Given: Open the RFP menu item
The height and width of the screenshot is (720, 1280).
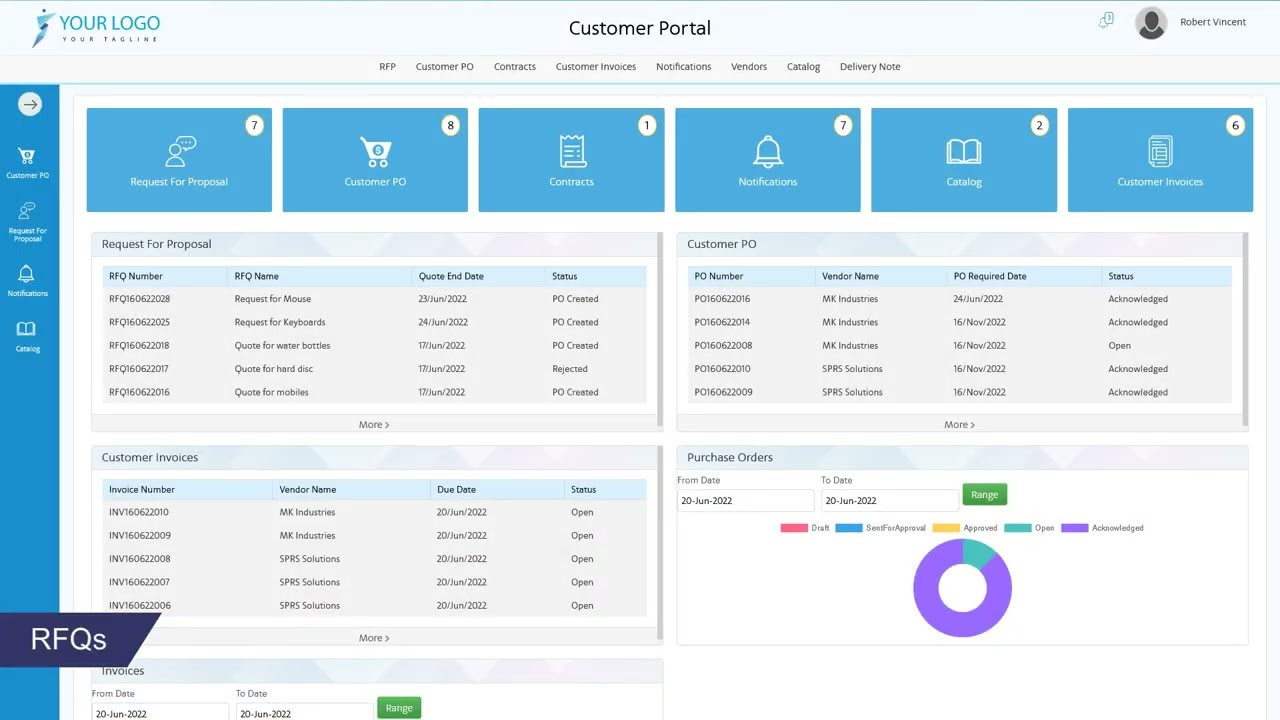Looking at the screenshot, I should (387, 67).
